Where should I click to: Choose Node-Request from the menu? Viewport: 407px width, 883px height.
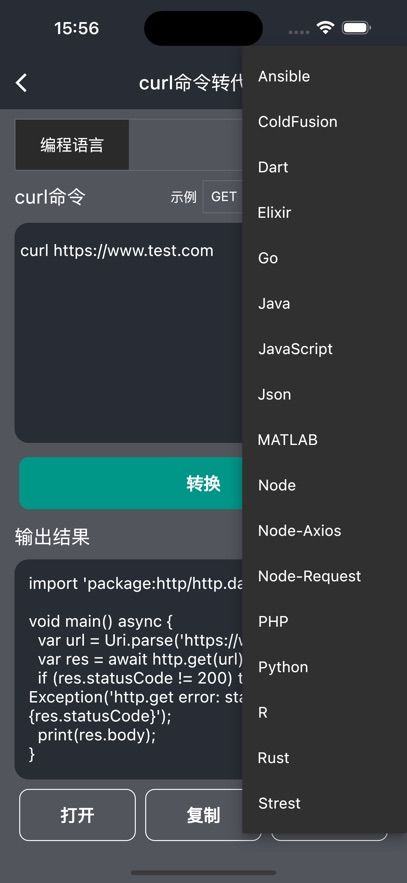[x=325, y=576]
